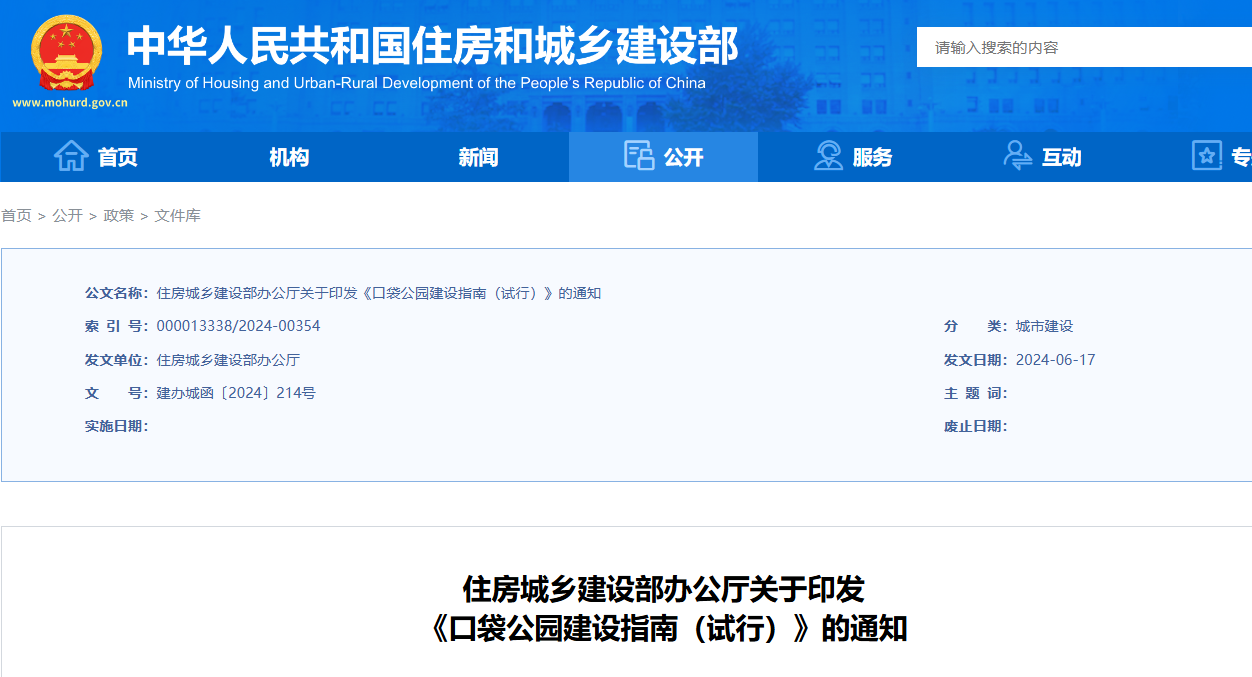
Task: Click the 主题词 label
Action: pyautogui.click(x=976, y=393)
